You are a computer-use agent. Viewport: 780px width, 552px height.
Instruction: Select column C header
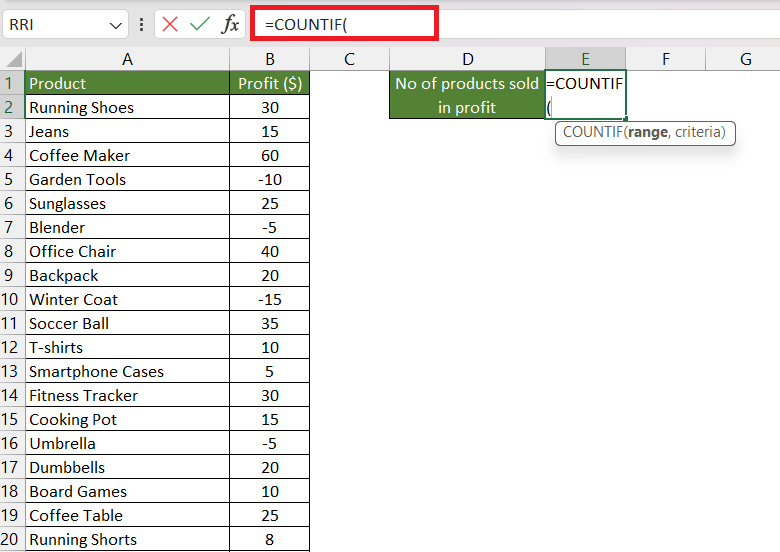coord(349,59)
